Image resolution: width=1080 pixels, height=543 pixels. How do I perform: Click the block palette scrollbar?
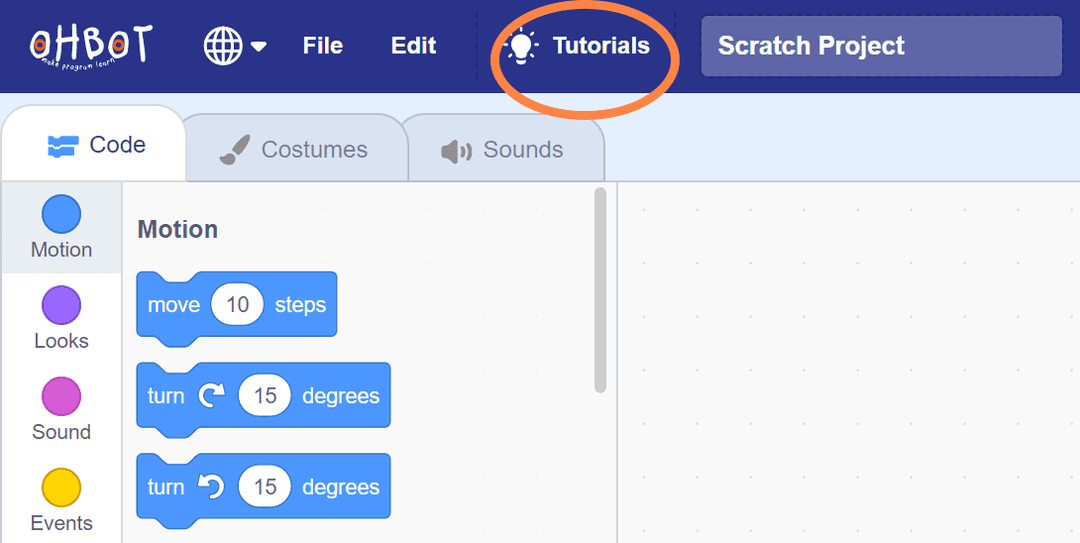point(600,290)
